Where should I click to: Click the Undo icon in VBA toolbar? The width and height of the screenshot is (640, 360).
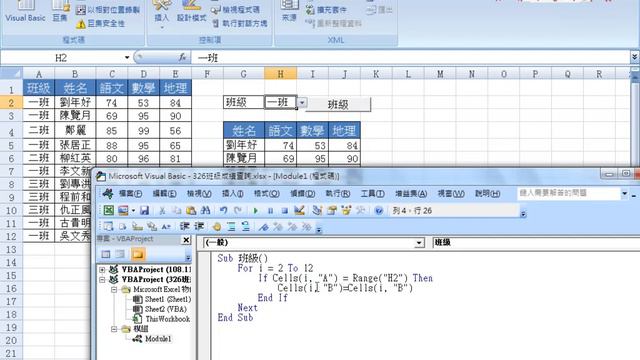[x=223, y=211]
